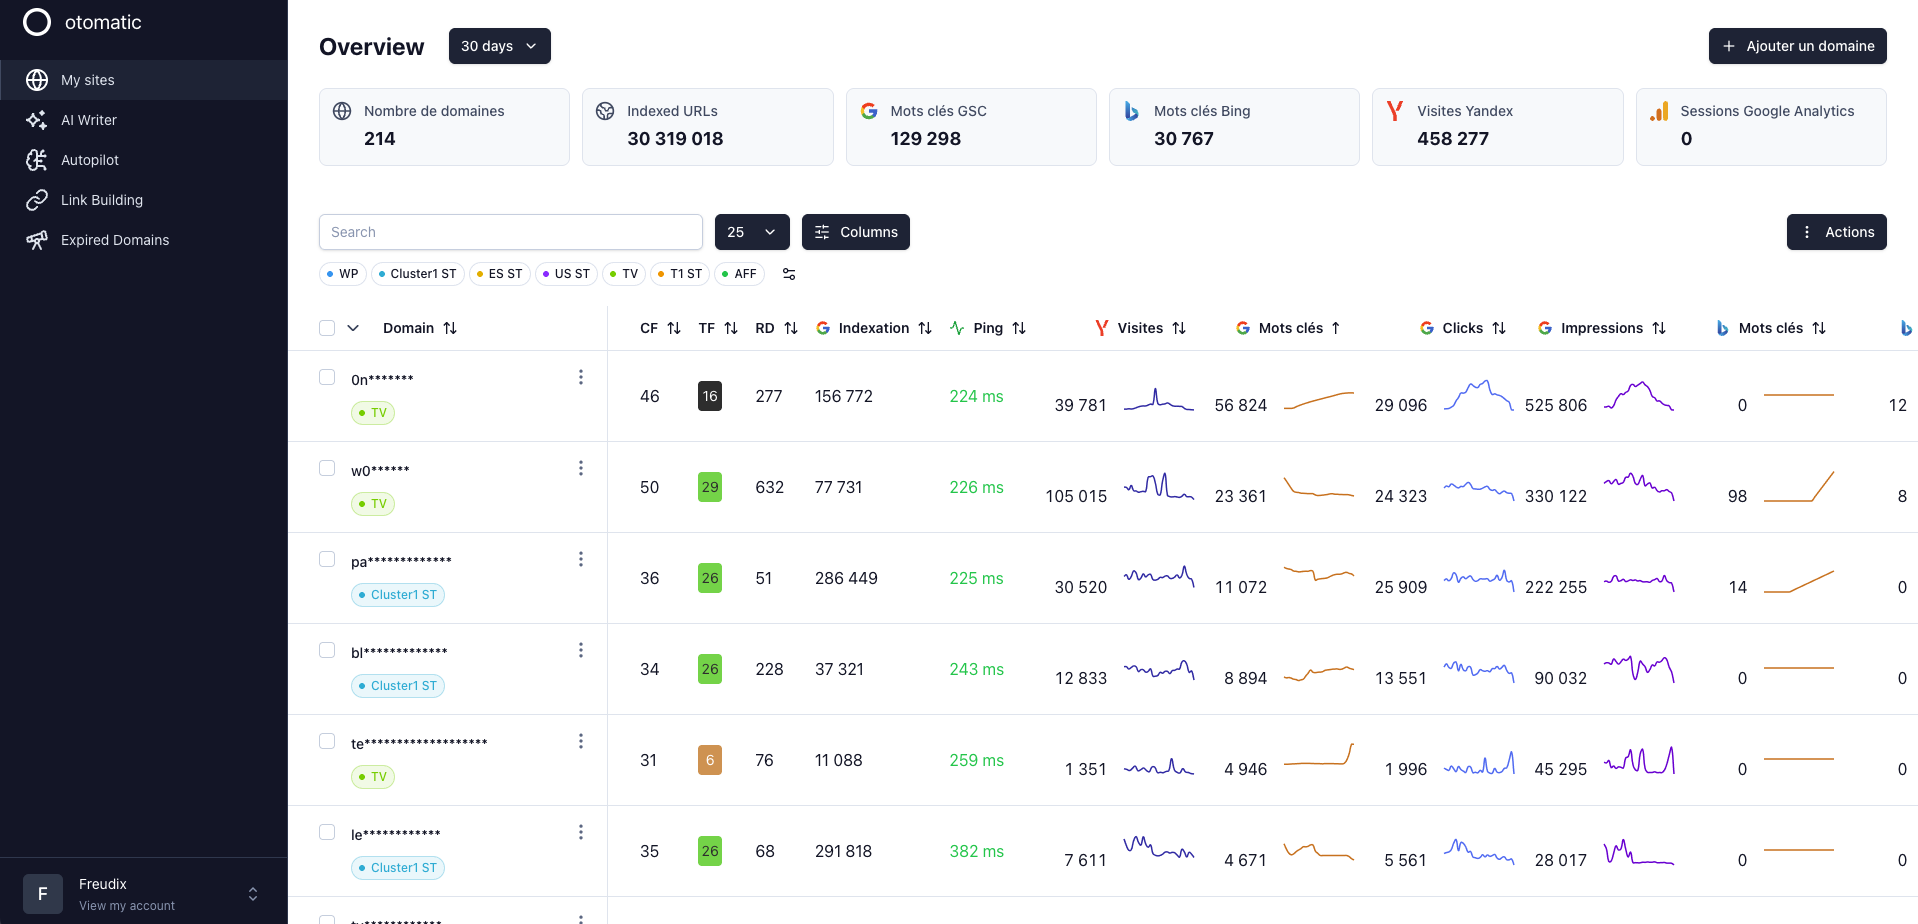Open the Actions button
The width and height of the screenshot is (1918, 924).
(x=1836, y=231)
